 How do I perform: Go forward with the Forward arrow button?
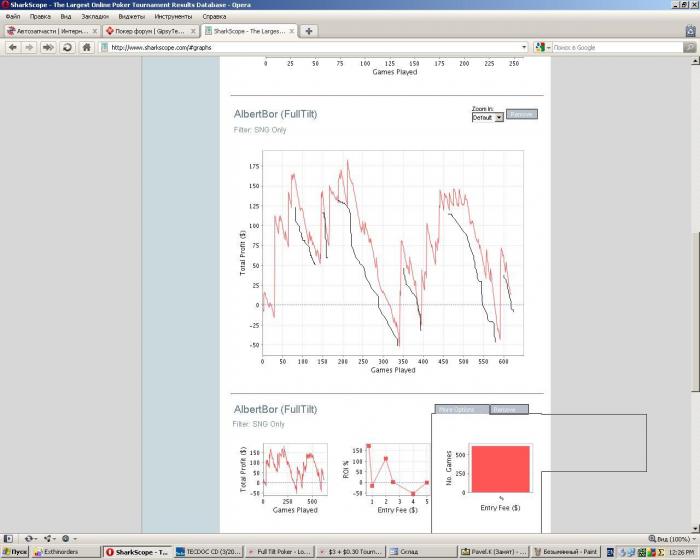[29, 47]
